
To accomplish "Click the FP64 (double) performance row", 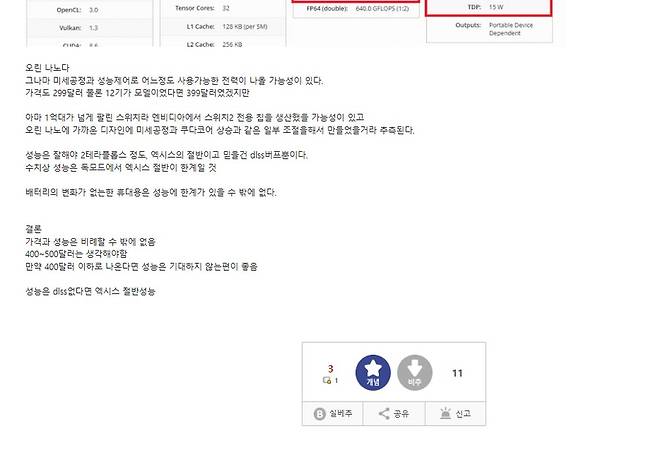I will pyautogui.click(x=356, y=8).
